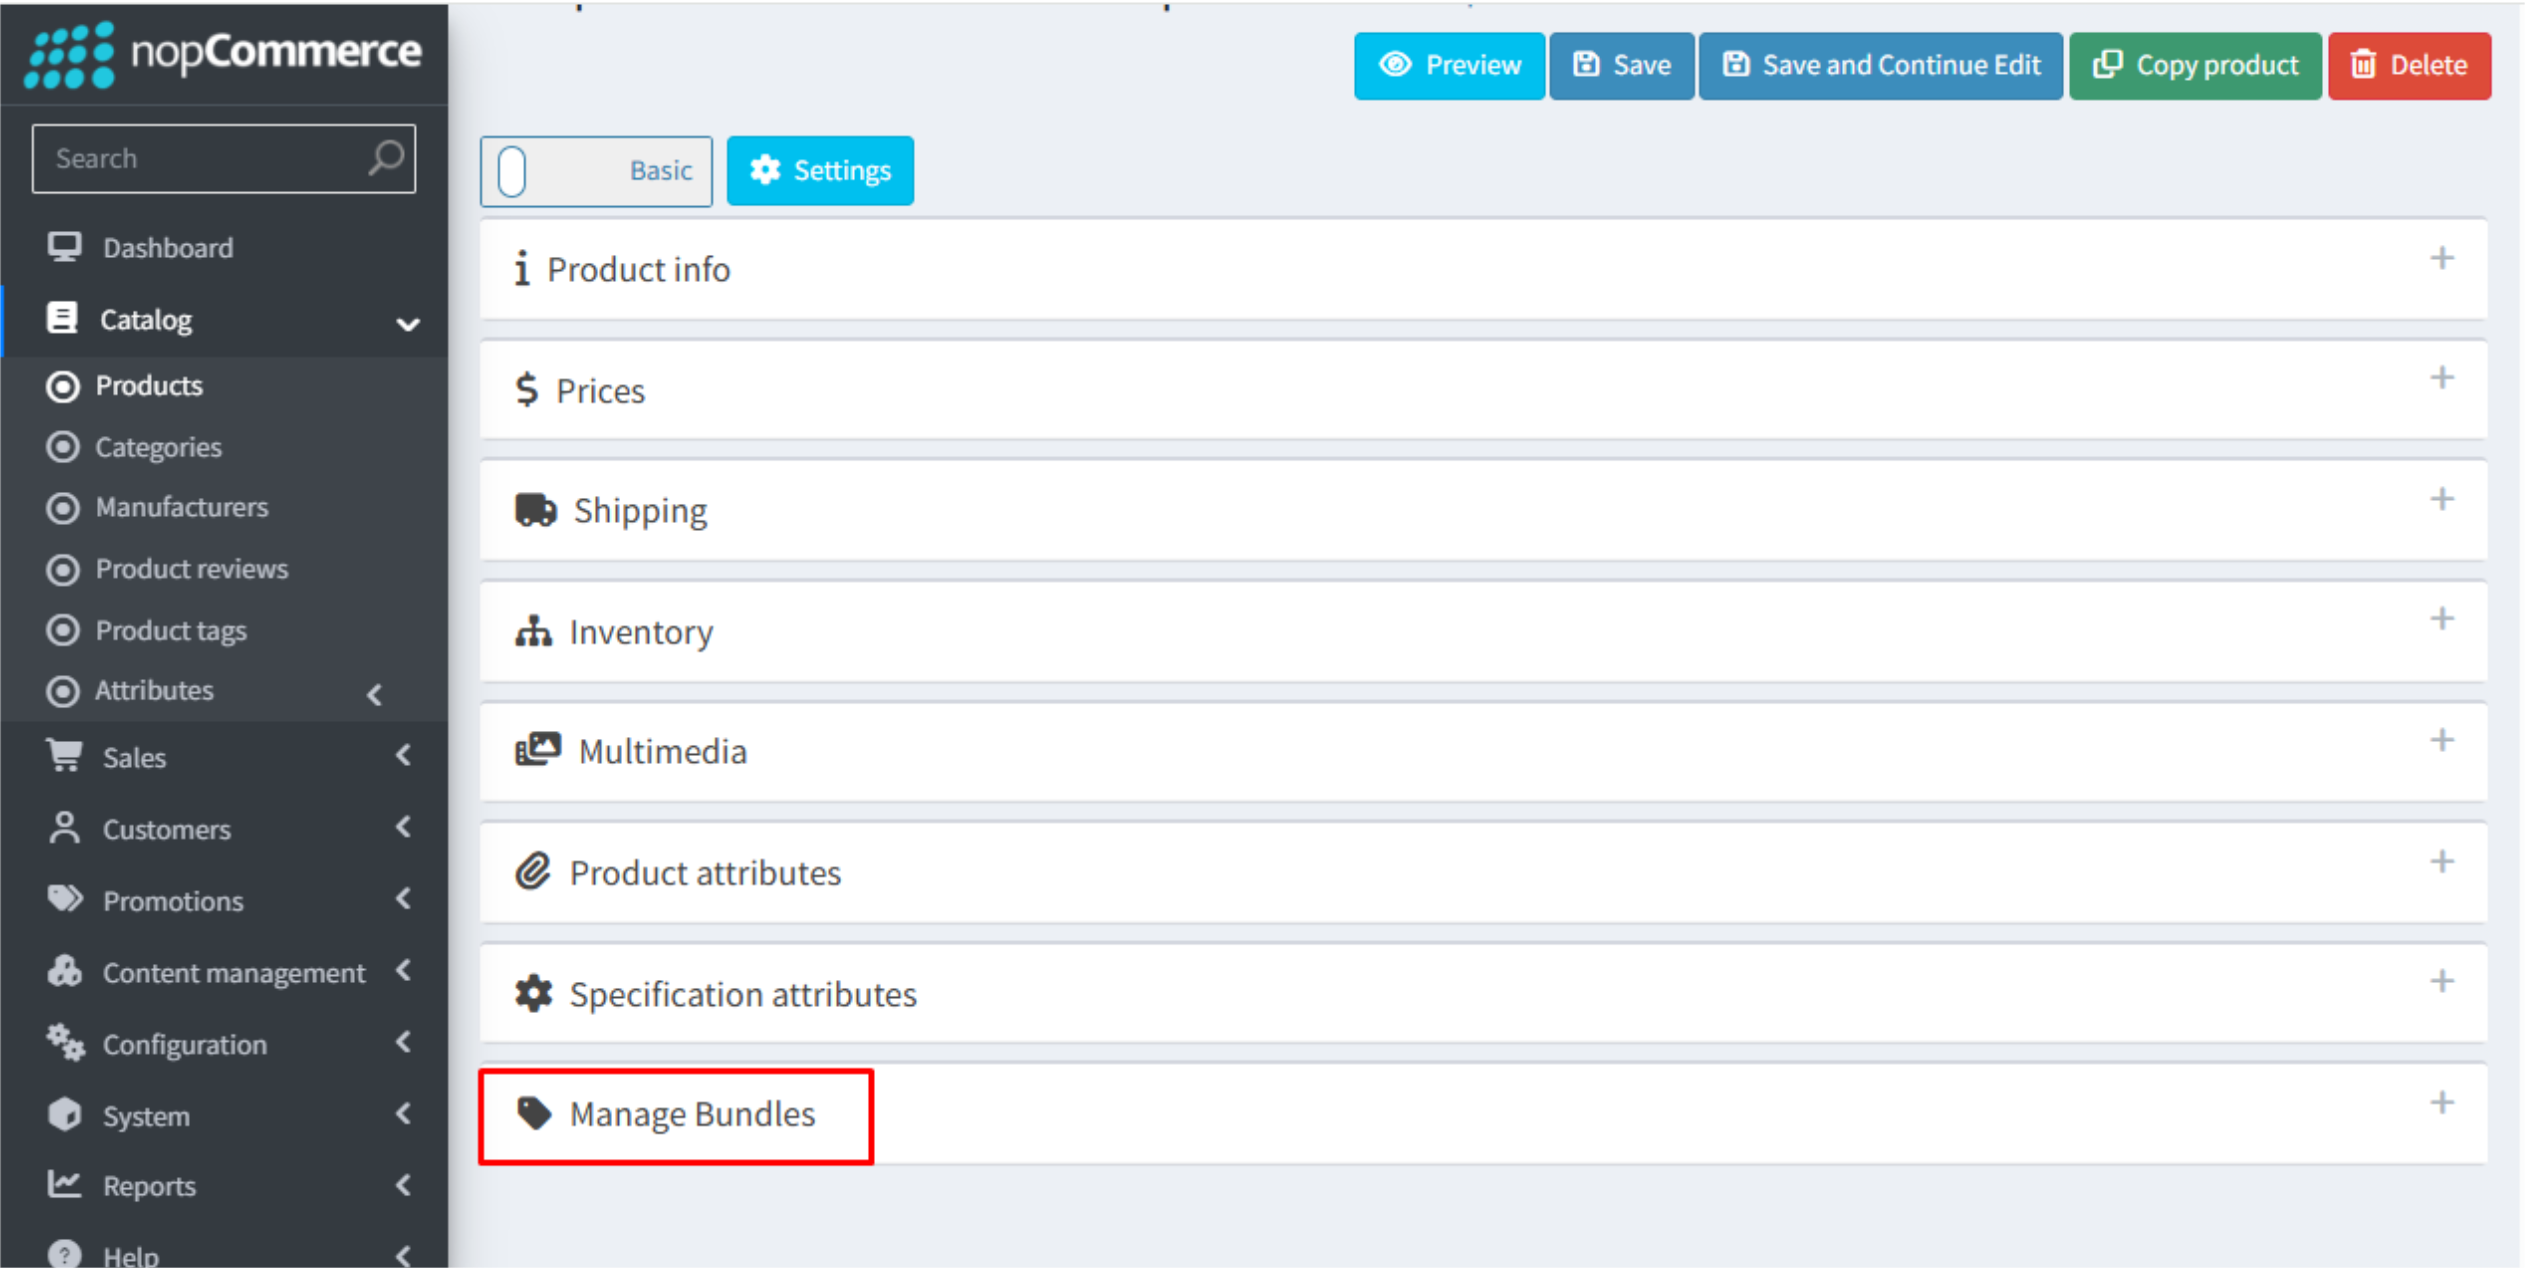
Task: Click the Copy product button
Action: 2195,66
